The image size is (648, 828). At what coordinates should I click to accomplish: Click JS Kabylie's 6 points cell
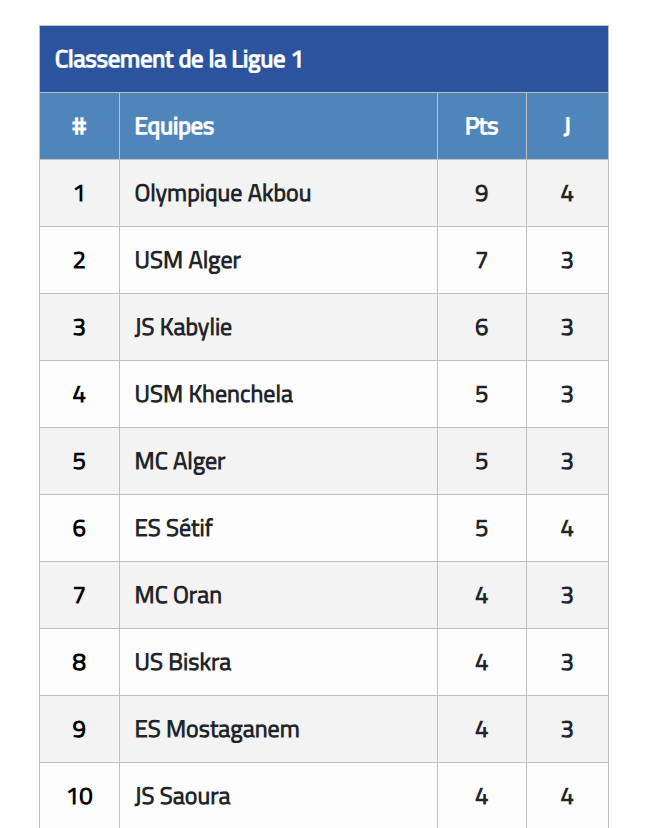(482, 327)
